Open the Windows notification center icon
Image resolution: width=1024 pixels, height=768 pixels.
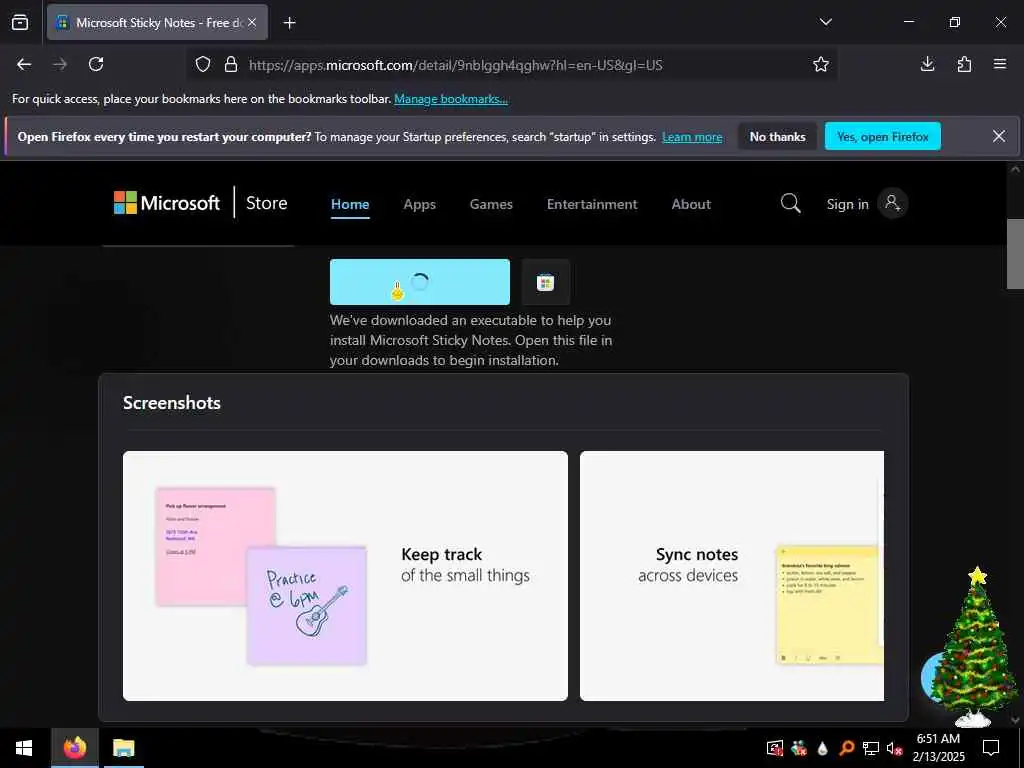point(991,748)
